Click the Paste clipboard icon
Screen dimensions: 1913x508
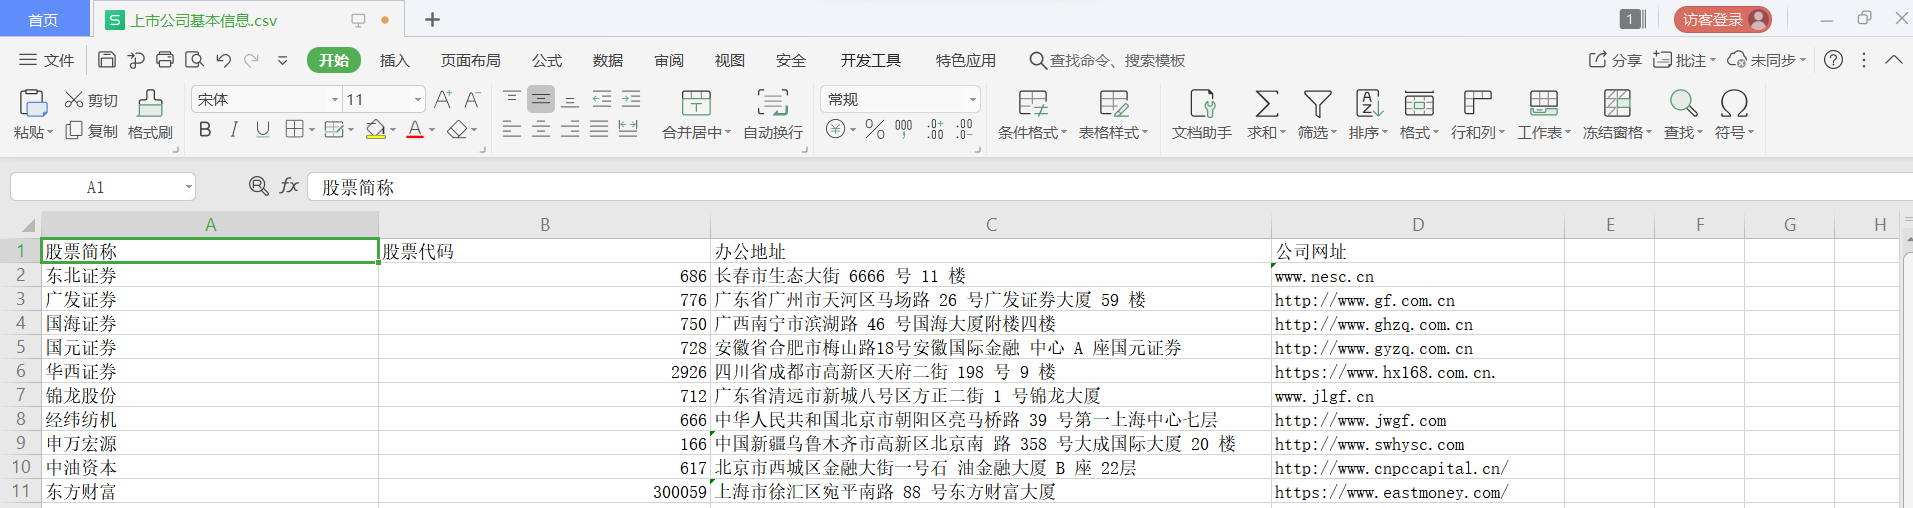[33, 103]
